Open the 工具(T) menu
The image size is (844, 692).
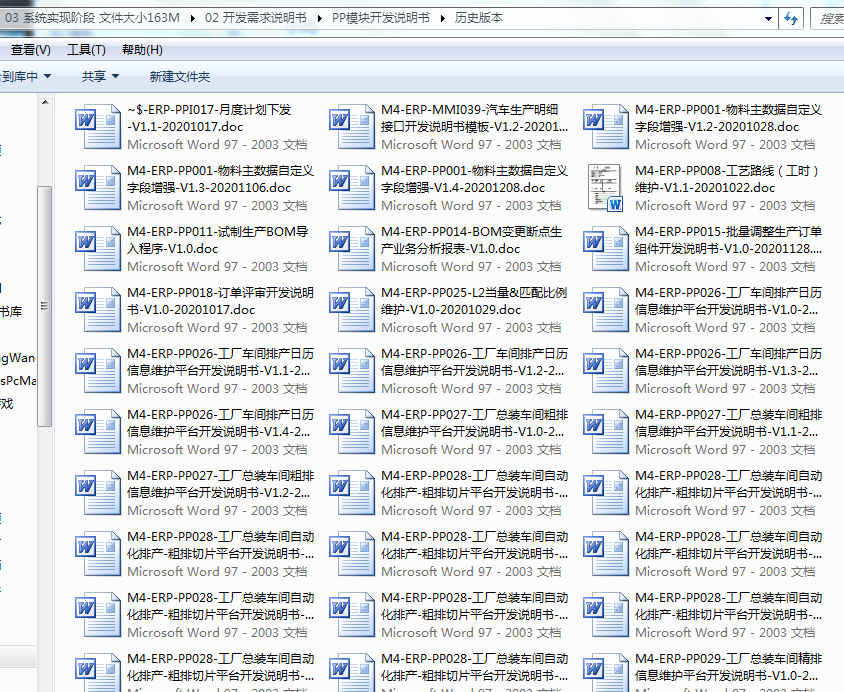pyautogui.click(x=86, y=50)
